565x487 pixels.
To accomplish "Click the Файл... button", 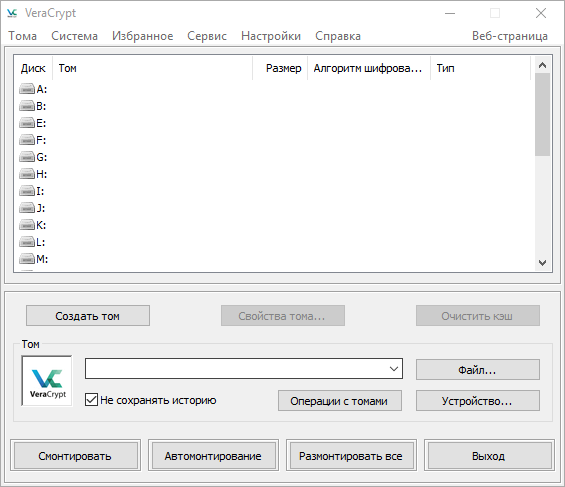I will [478, 370].
